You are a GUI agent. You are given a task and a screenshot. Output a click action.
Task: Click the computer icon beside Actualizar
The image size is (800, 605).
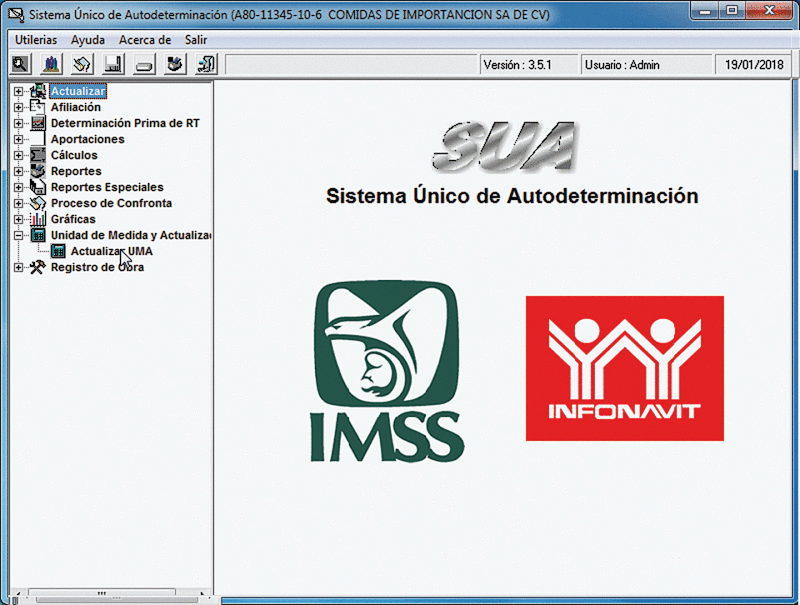38,91
